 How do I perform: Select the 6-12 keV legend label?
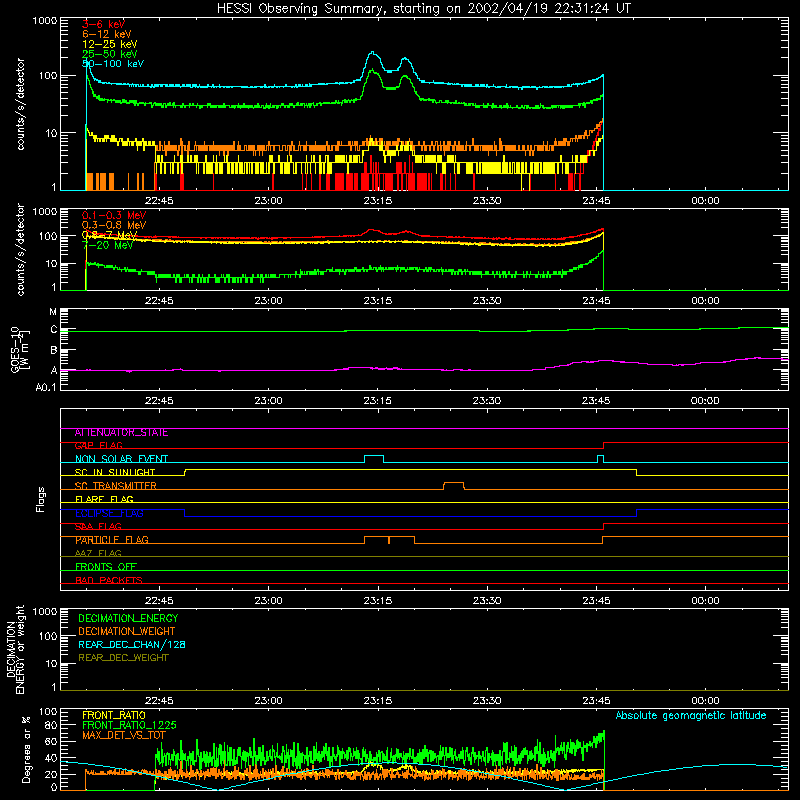[107, 34]
